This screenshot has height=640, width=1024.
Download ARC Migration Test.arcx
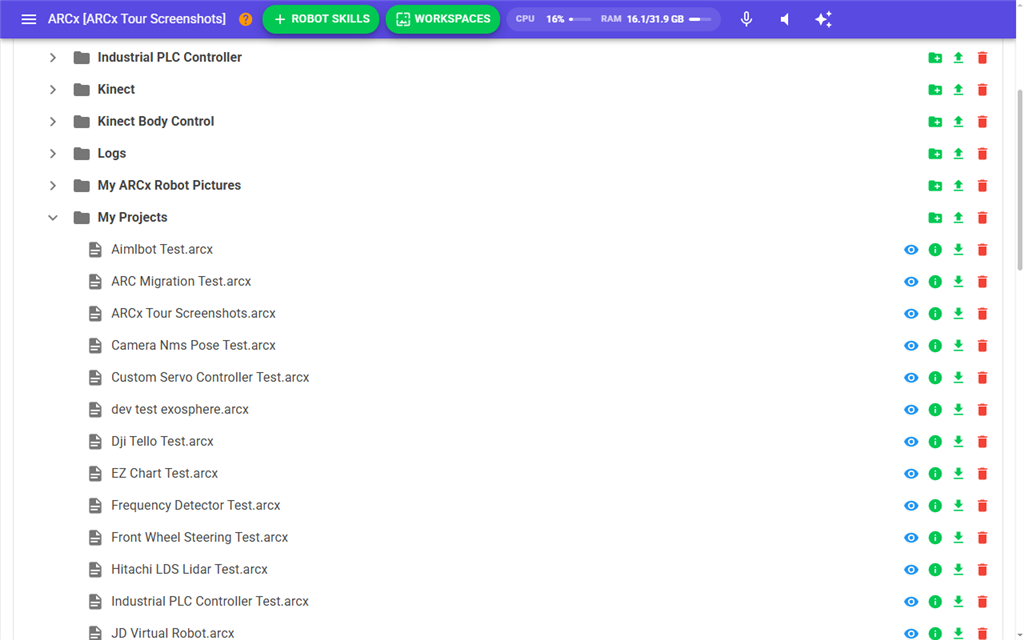(958, 281)
